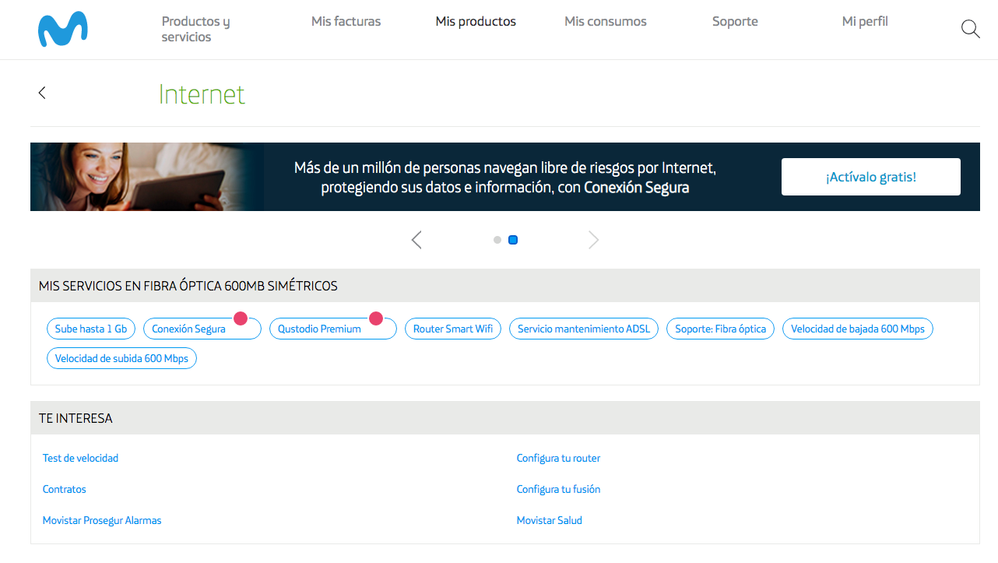Screen dimensions: 998x563
Task: Open Configura tu fusión link
Action: [x=558, y=489]
